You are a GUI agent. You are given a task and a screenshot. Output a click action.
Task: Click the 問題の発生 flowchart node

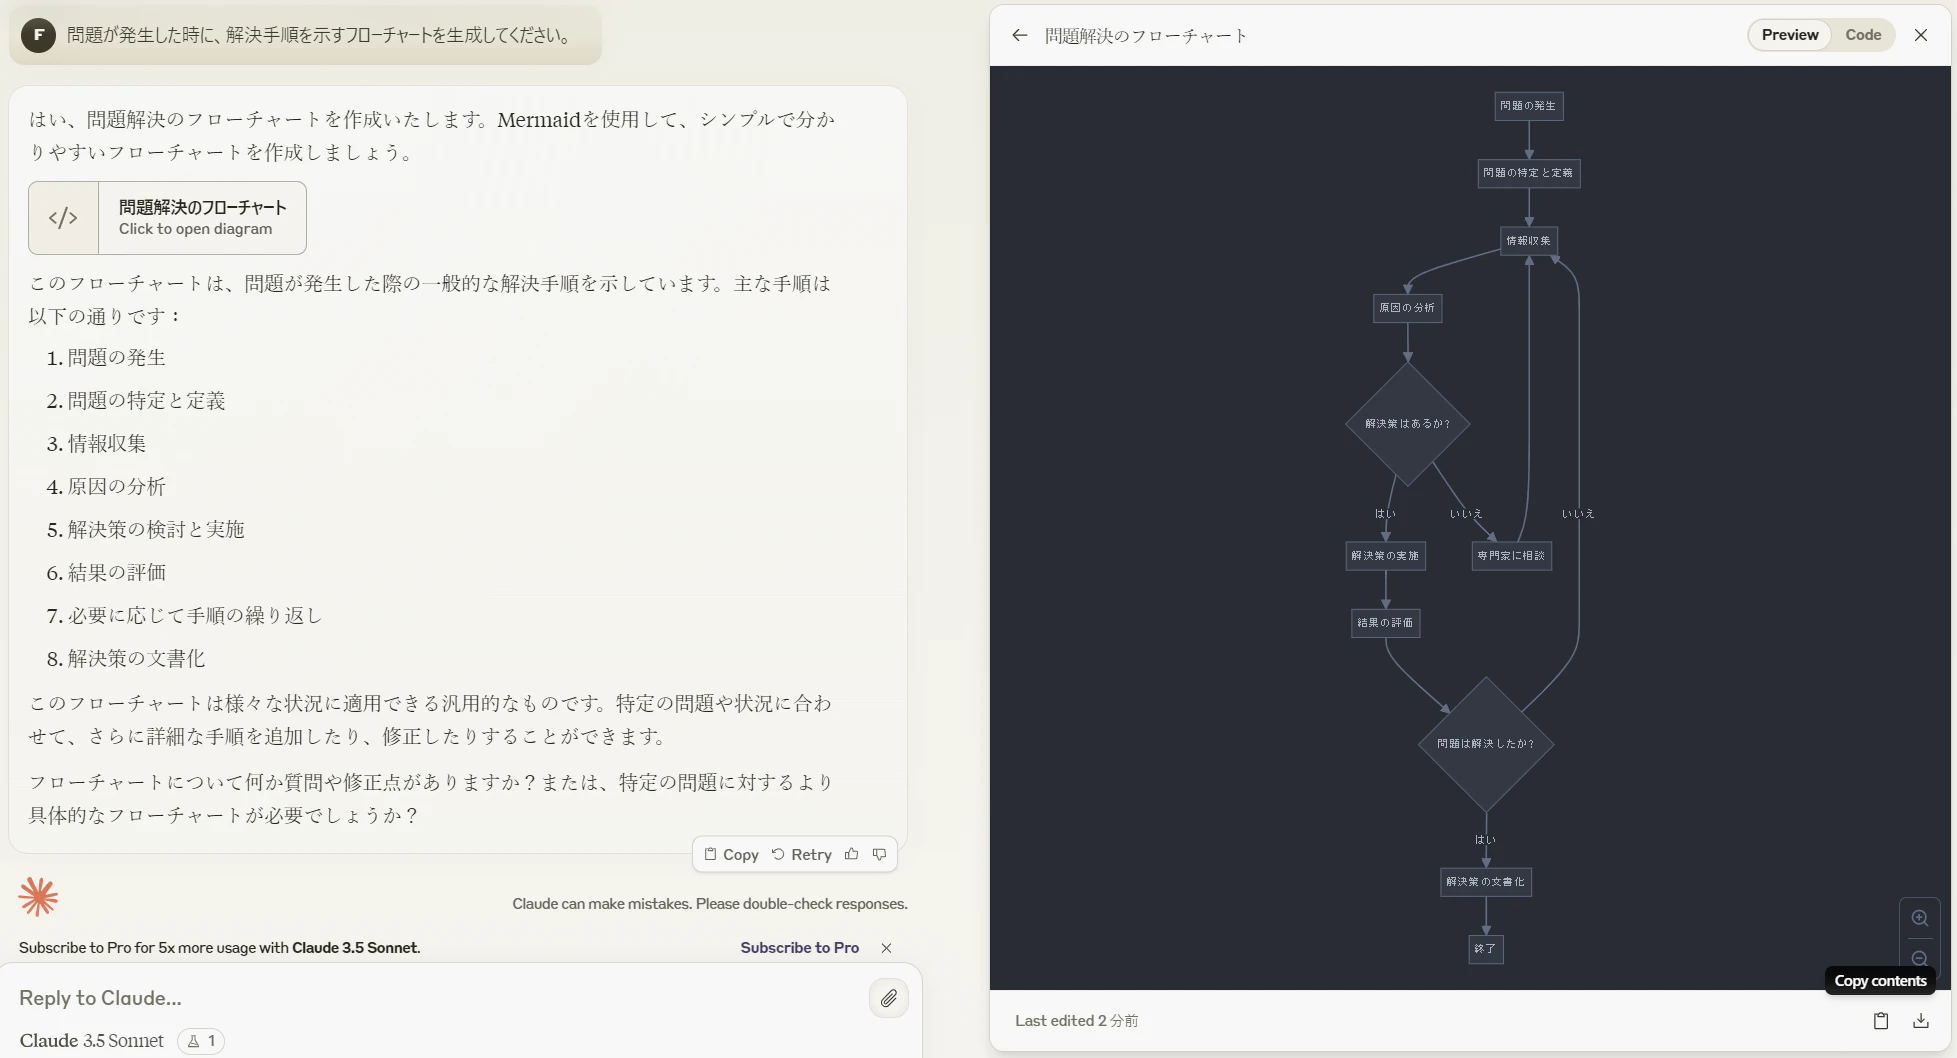coord(1528,106)
